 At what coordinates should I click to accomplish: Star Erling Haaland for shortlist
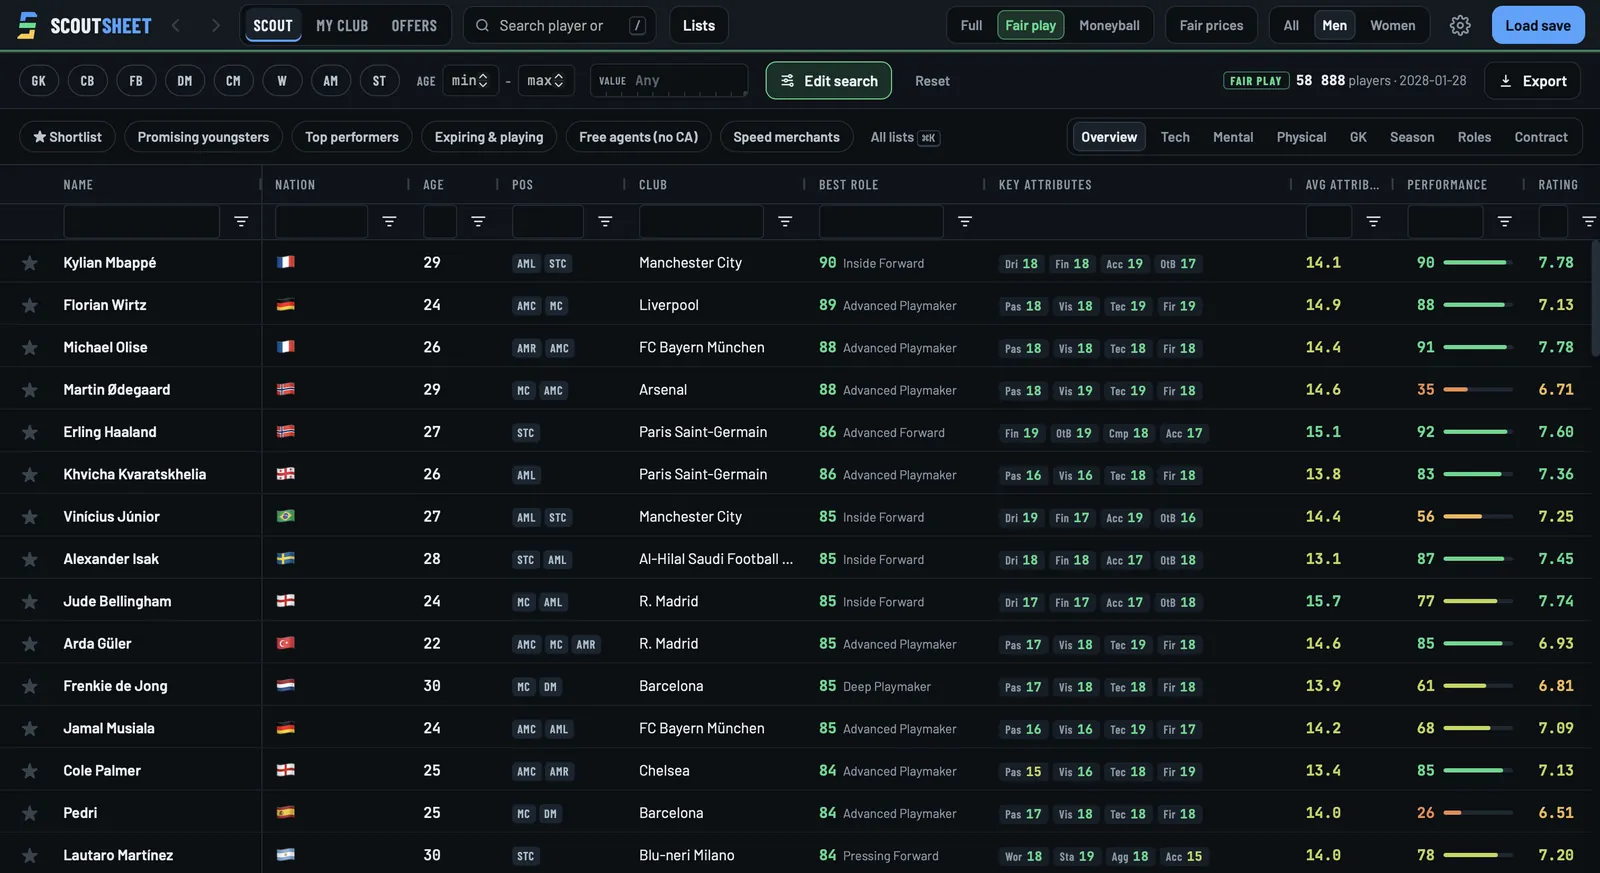click(x=30, y=432)
